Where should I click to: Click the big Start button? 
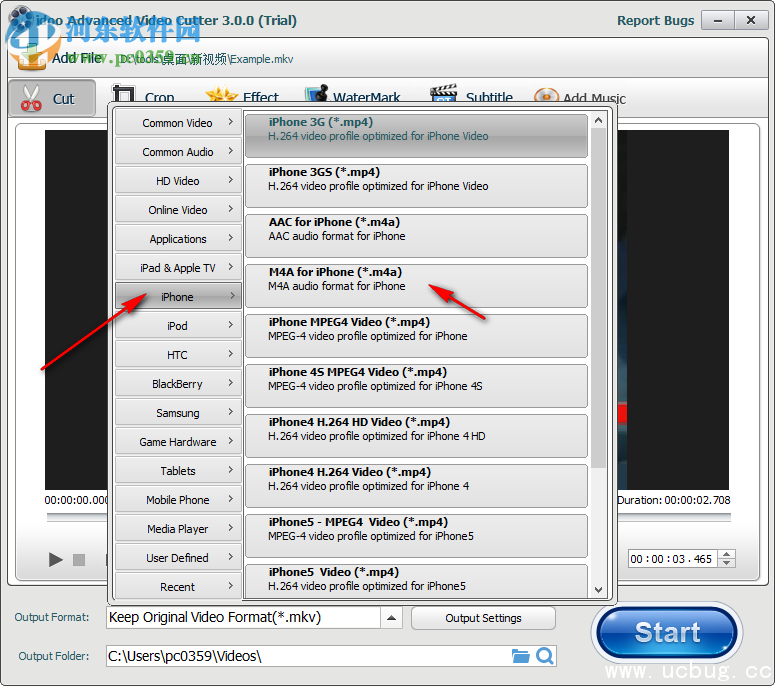click(x=666, y=633)
